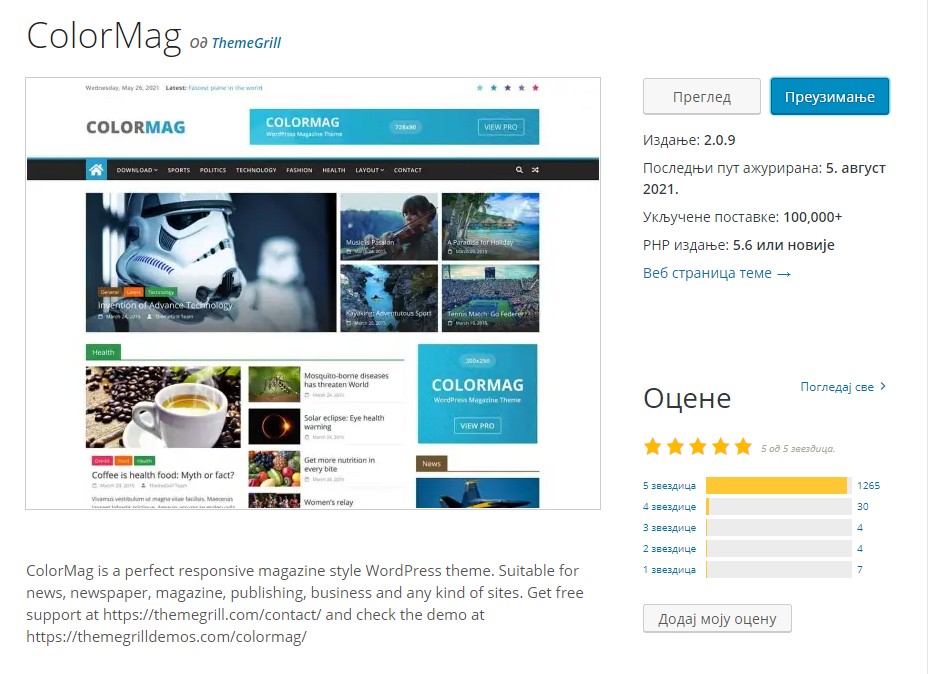Select the 5 звездица rating label
The height and width of the screenshot is (674, 928).
click(669, 486)
